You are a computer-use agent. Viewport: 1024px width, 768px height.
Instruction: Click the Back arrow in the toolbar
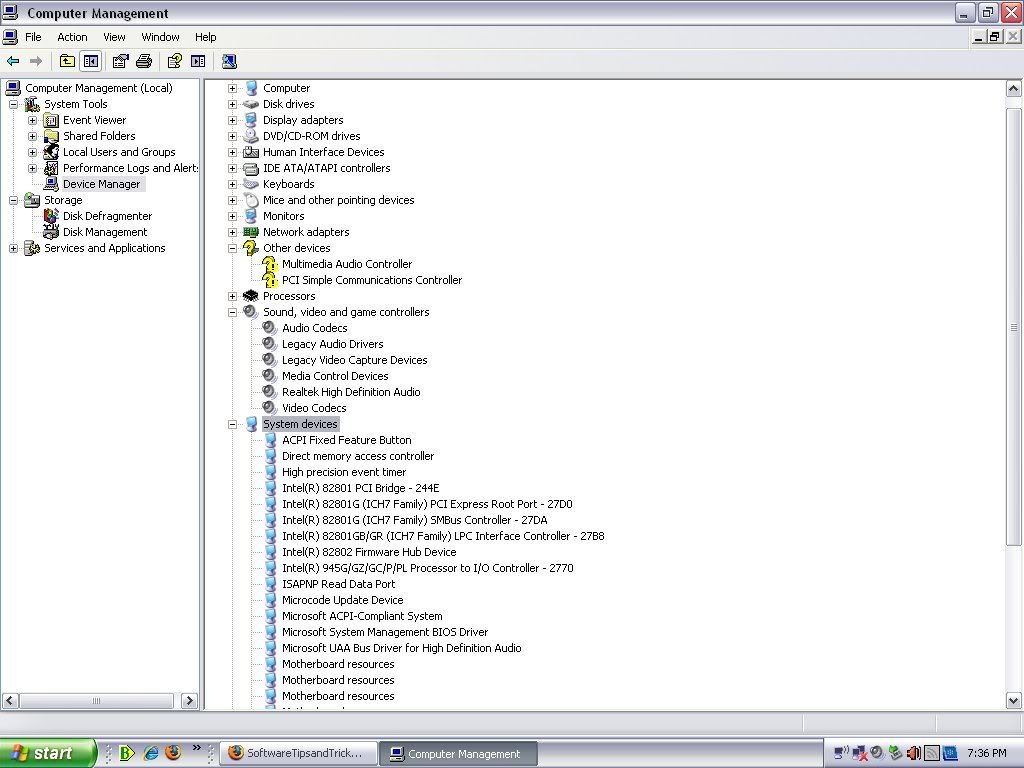(13, 61)
